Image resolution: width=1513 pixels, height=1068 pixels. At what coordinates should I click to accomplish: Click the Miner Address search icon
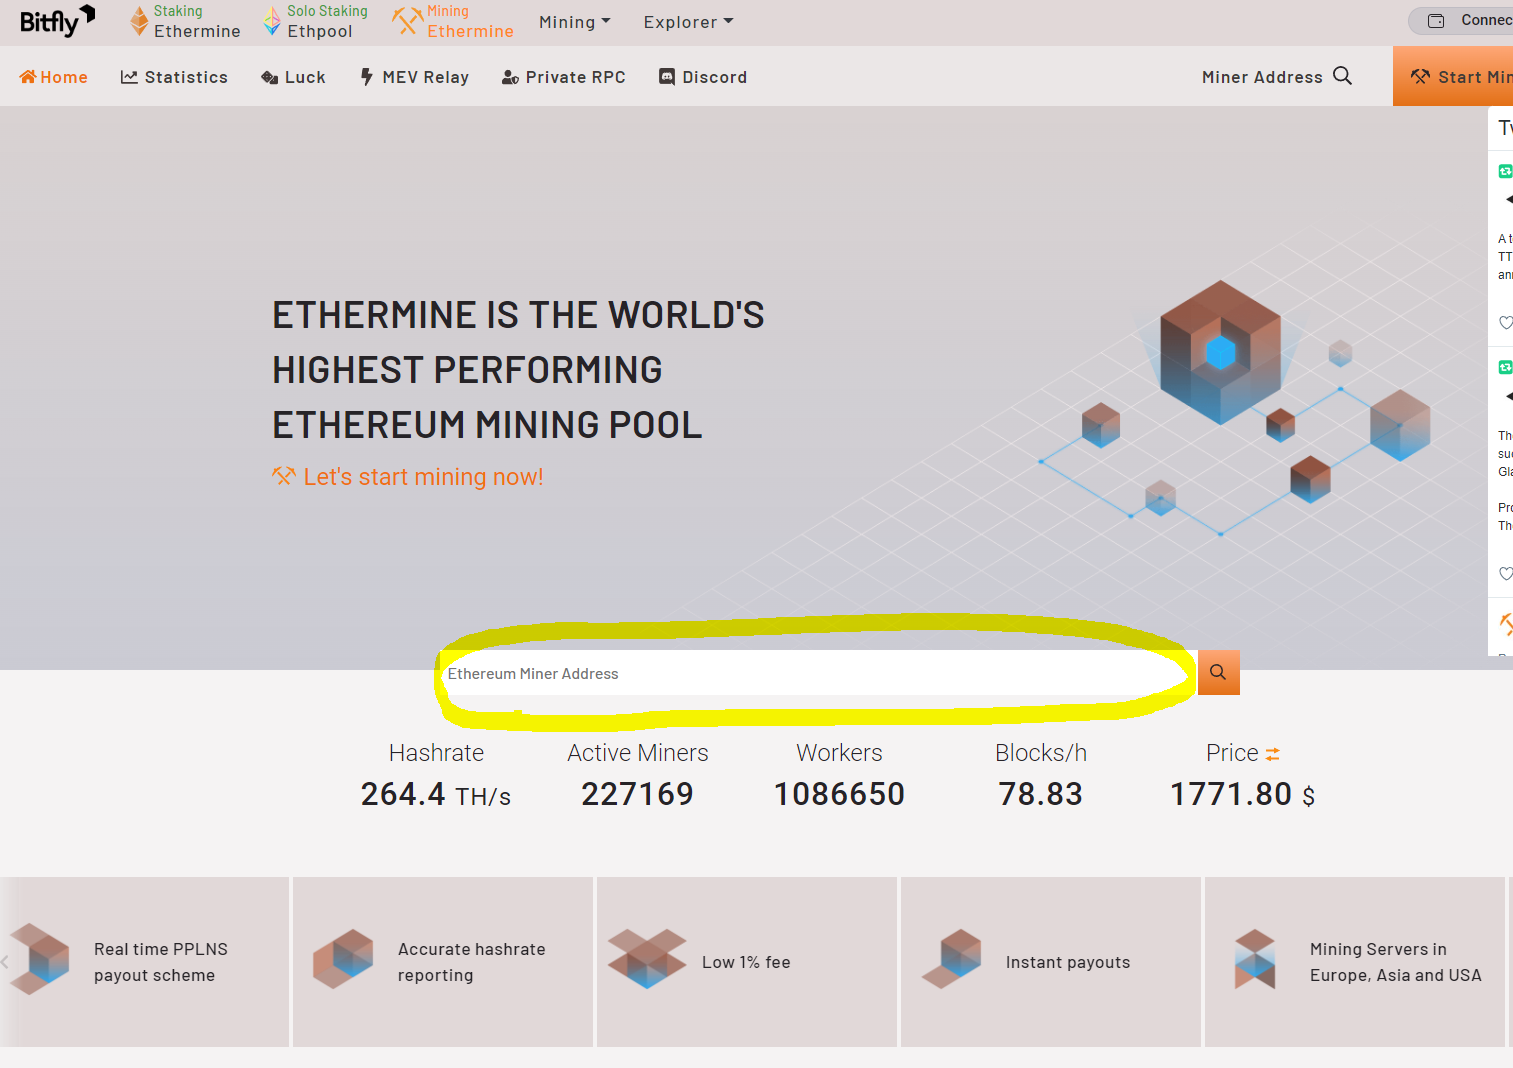tap(1342, 76)
